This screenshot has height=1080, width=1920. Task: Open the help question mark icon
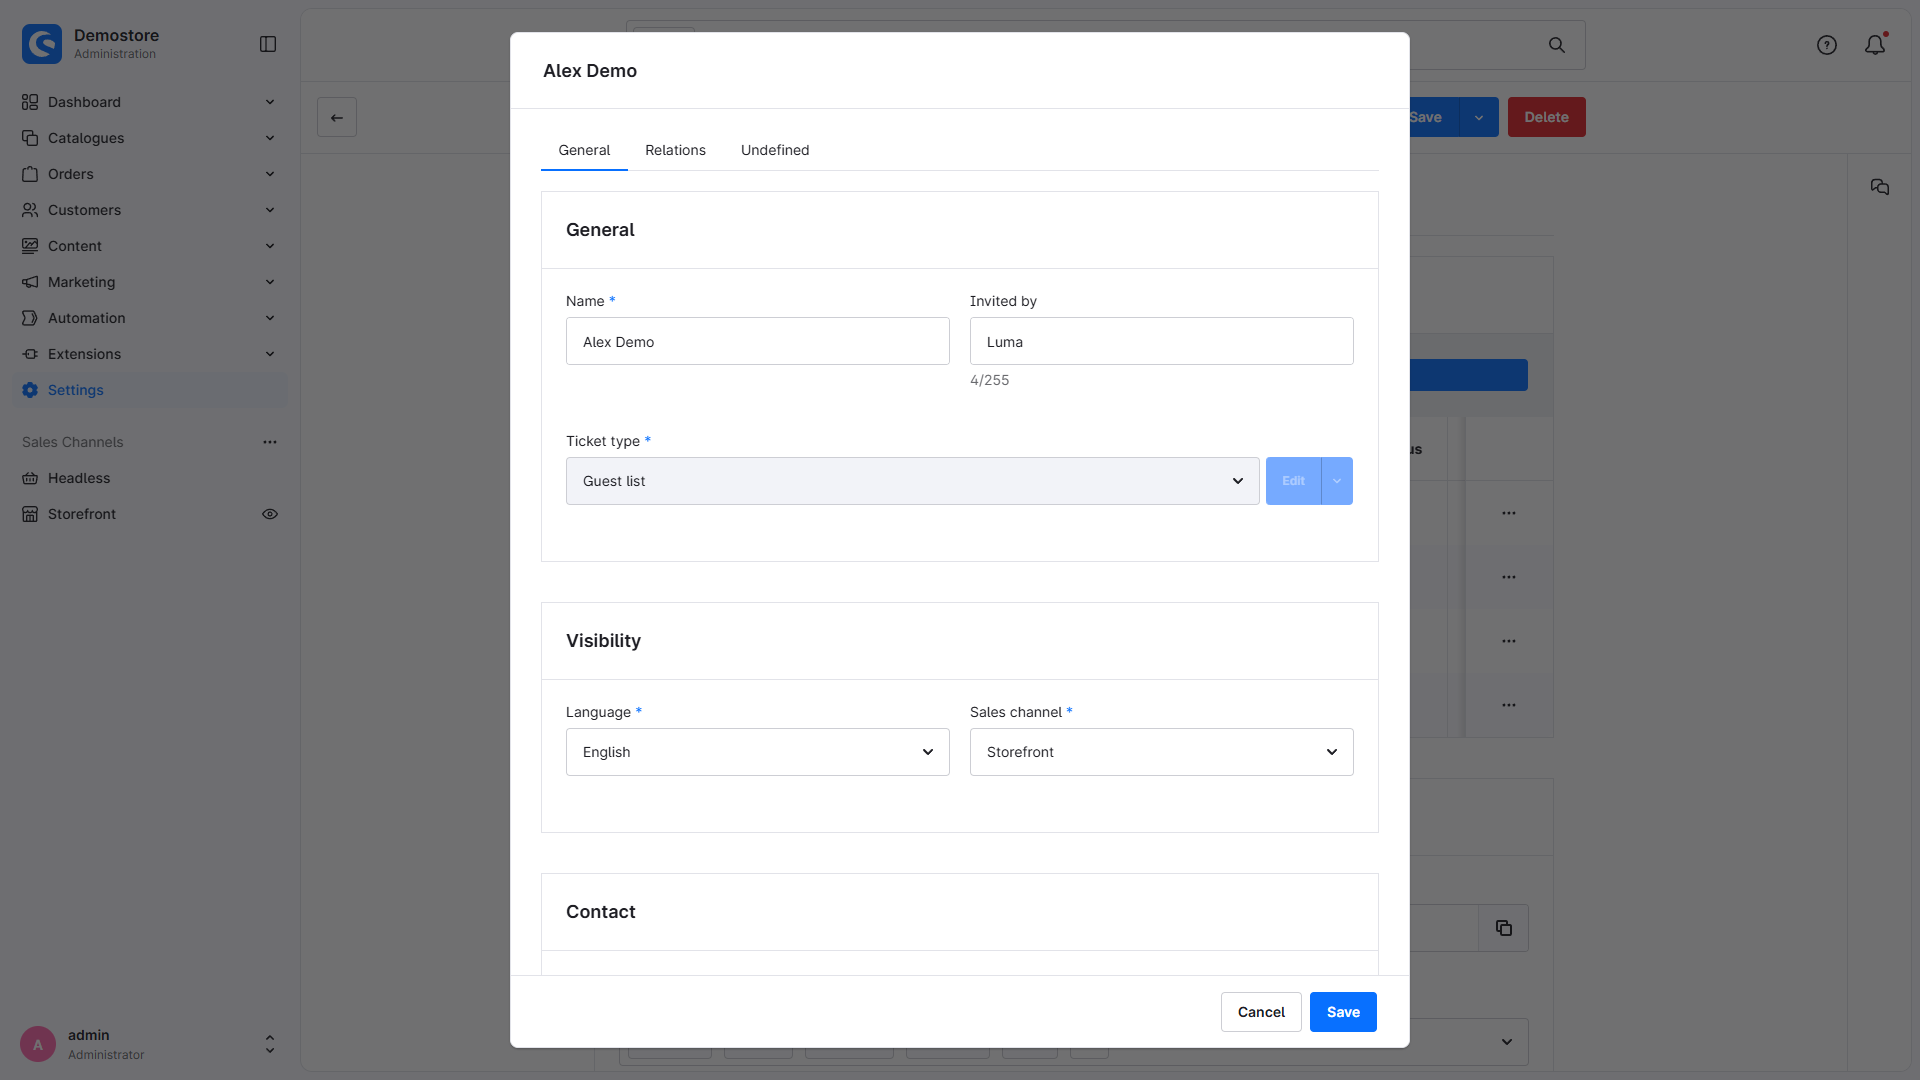pyautogui.click(x=1827, y=45)
